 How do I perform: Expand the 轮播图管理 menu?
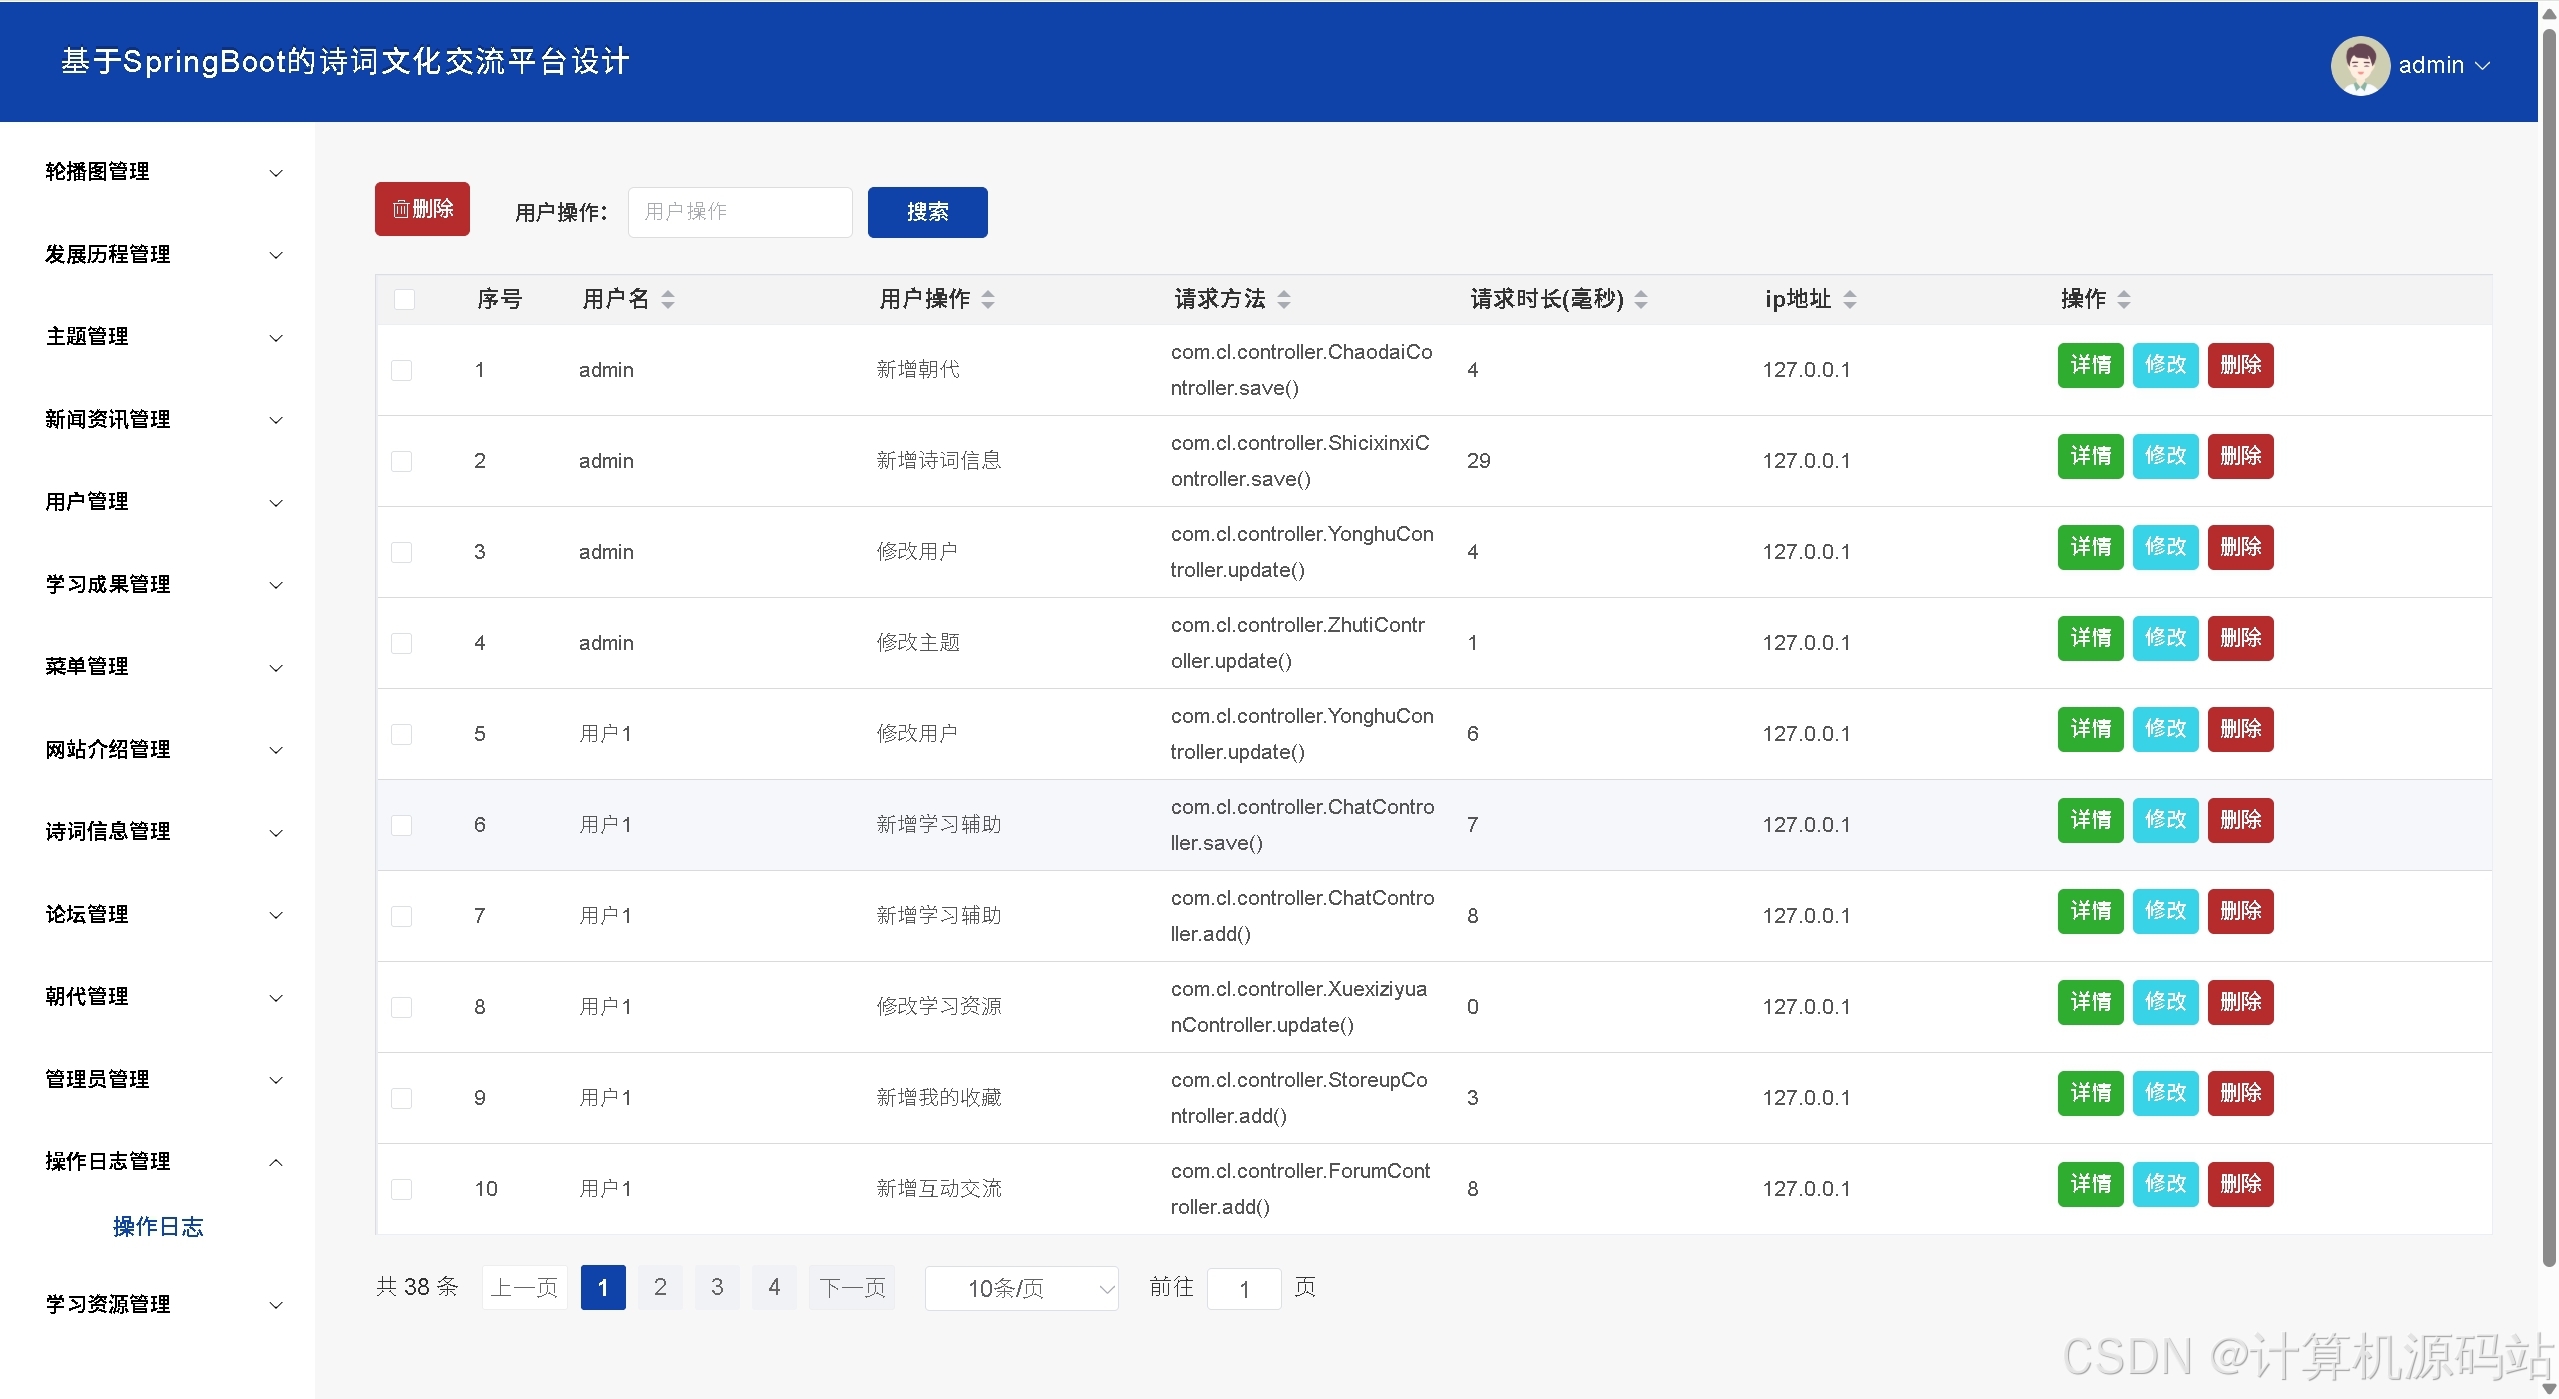point(158,172)
